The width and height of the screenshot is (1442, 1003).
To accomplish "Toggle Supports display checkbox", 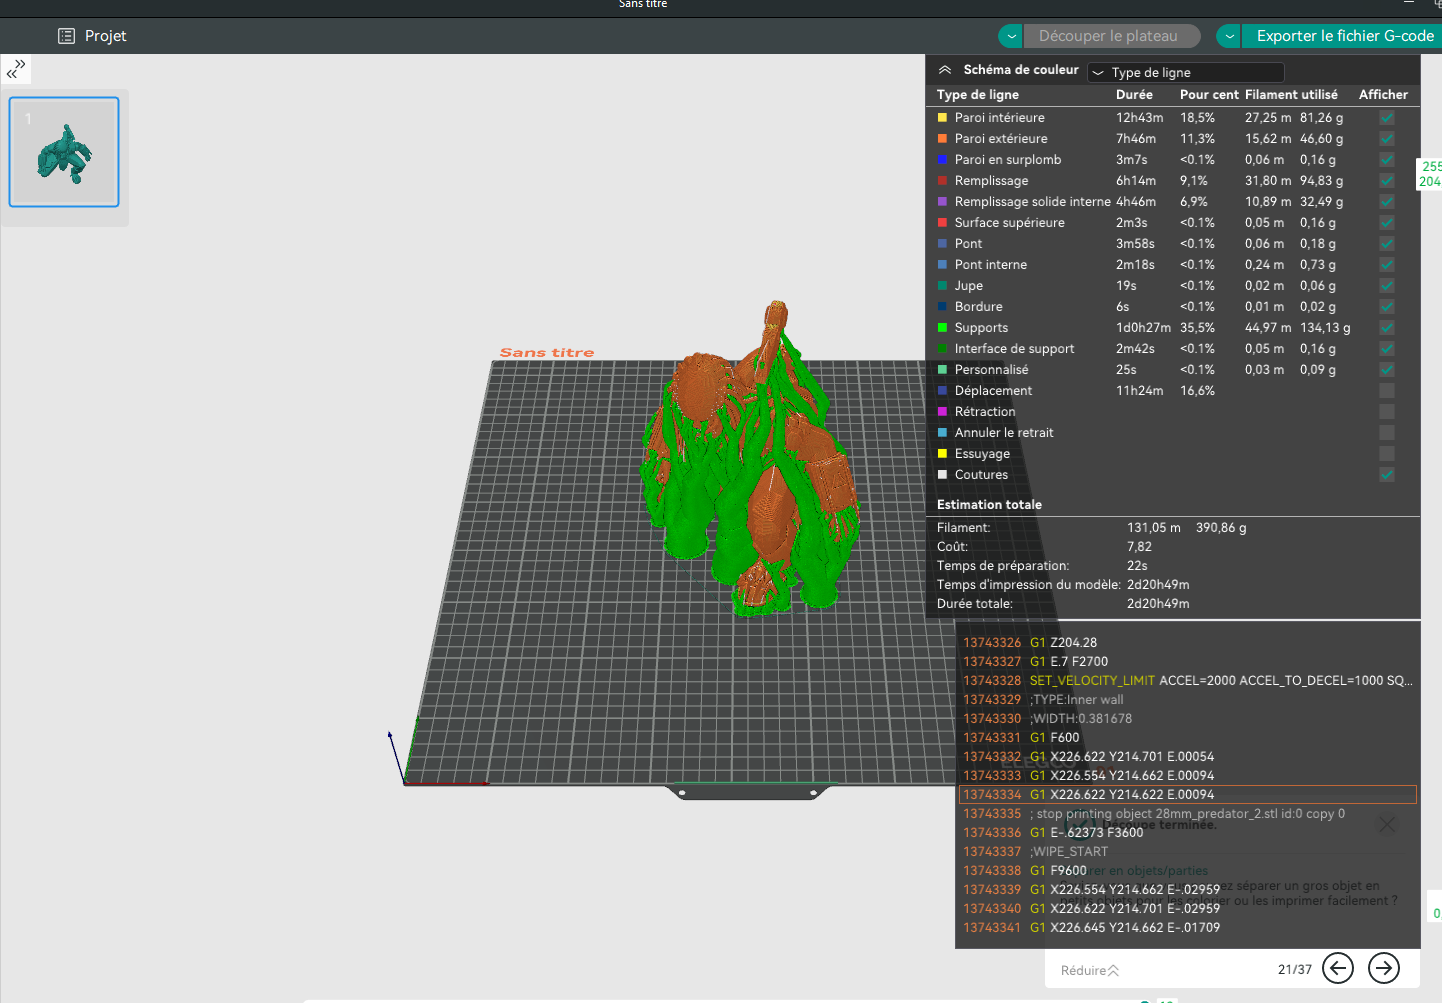I will 1387,328.
